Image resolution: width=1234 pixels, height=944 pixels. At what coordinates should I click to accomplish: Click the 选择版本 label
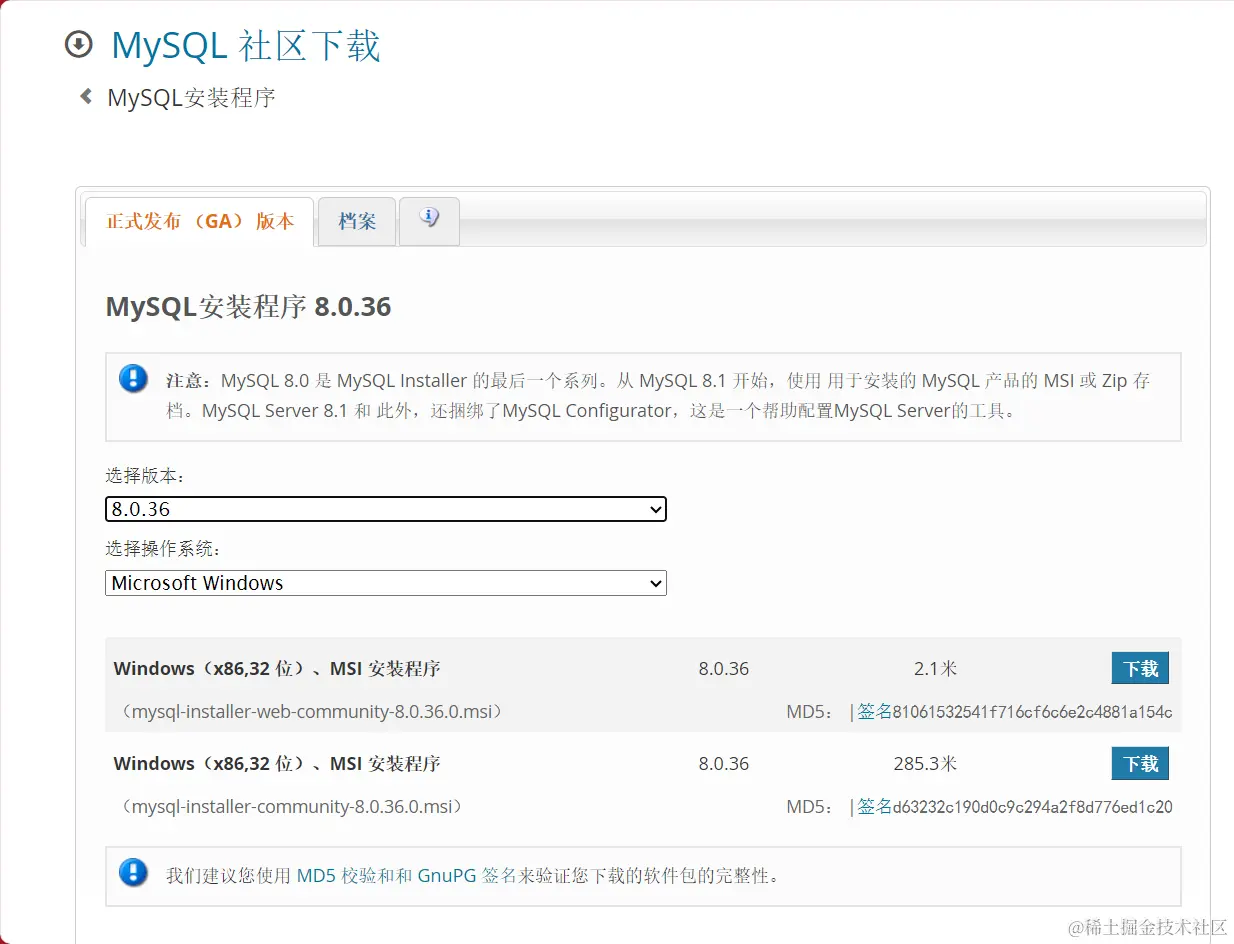(x=146, y=475)
